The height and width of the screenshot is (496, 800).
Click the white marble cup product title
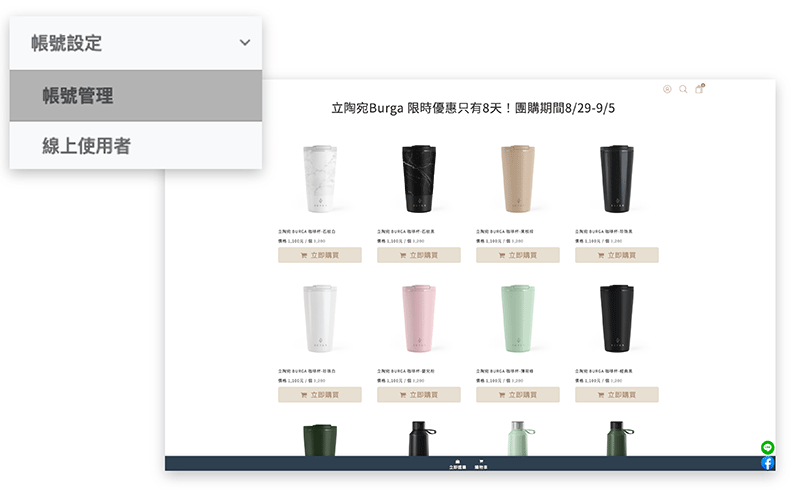tap(307, 232)
